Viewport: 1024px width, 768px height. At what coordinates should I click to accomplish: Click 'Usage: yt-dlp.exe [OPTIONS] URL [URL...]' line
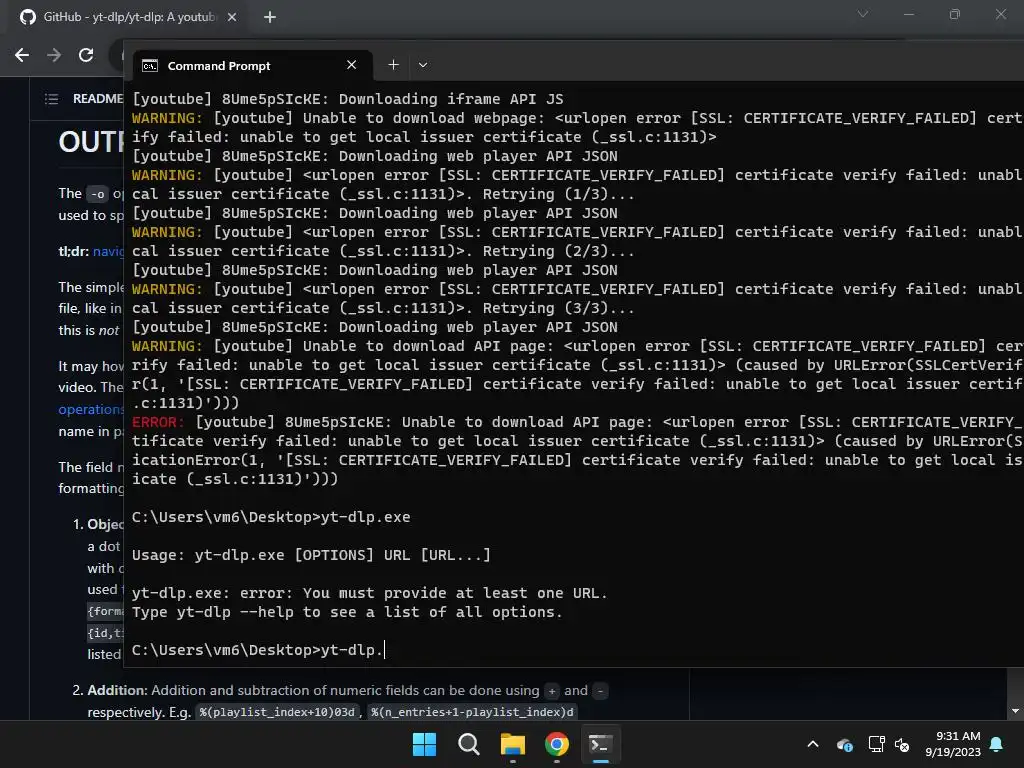tap(311, 555)
